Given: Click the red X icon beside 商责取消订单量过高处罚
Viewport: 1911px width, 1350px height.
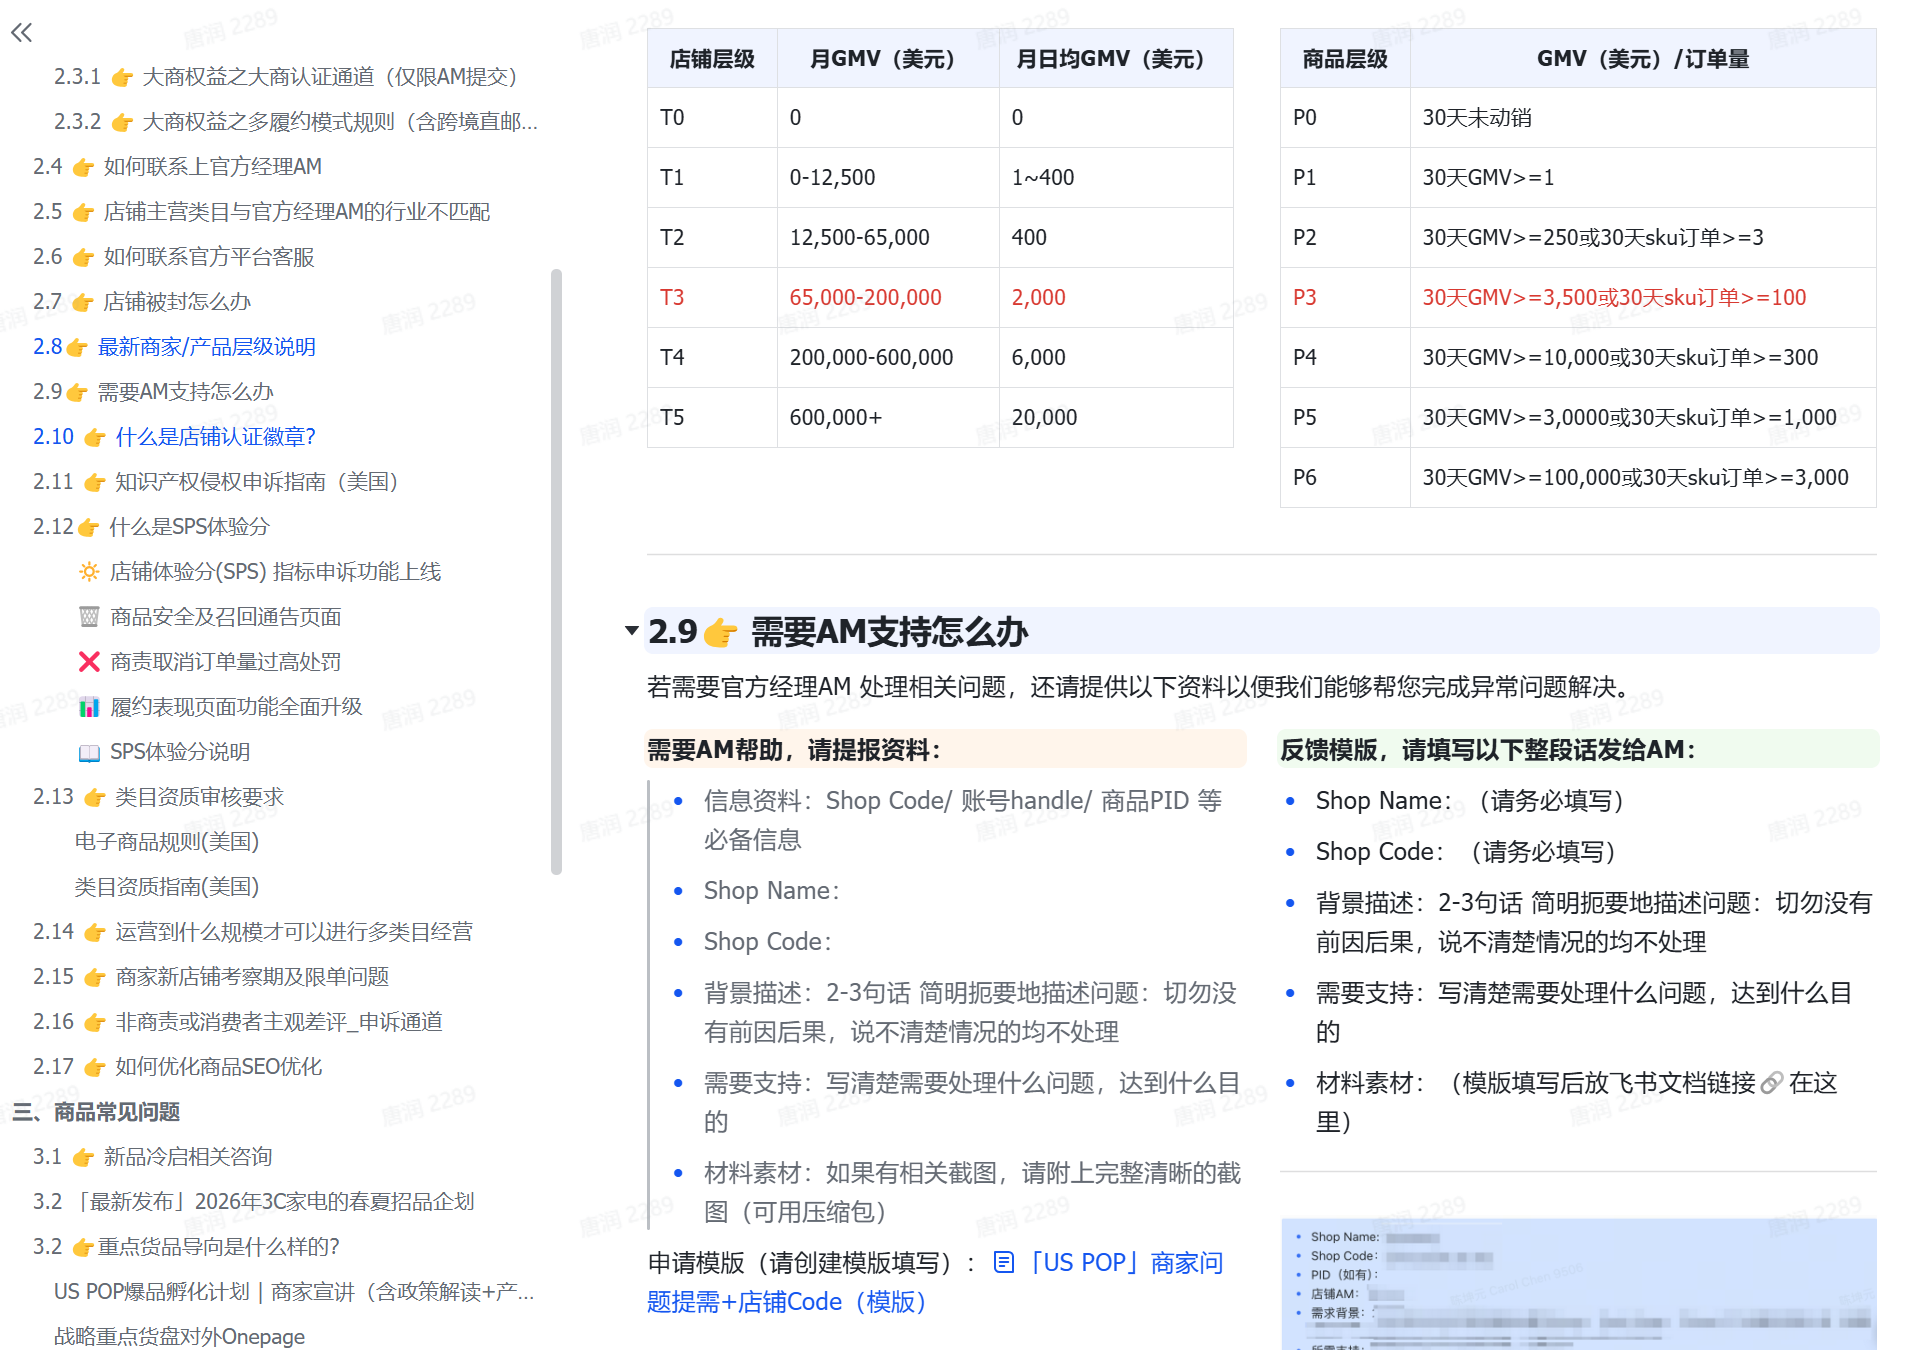Looking at the screenshot, I should (x=89, y=662).
